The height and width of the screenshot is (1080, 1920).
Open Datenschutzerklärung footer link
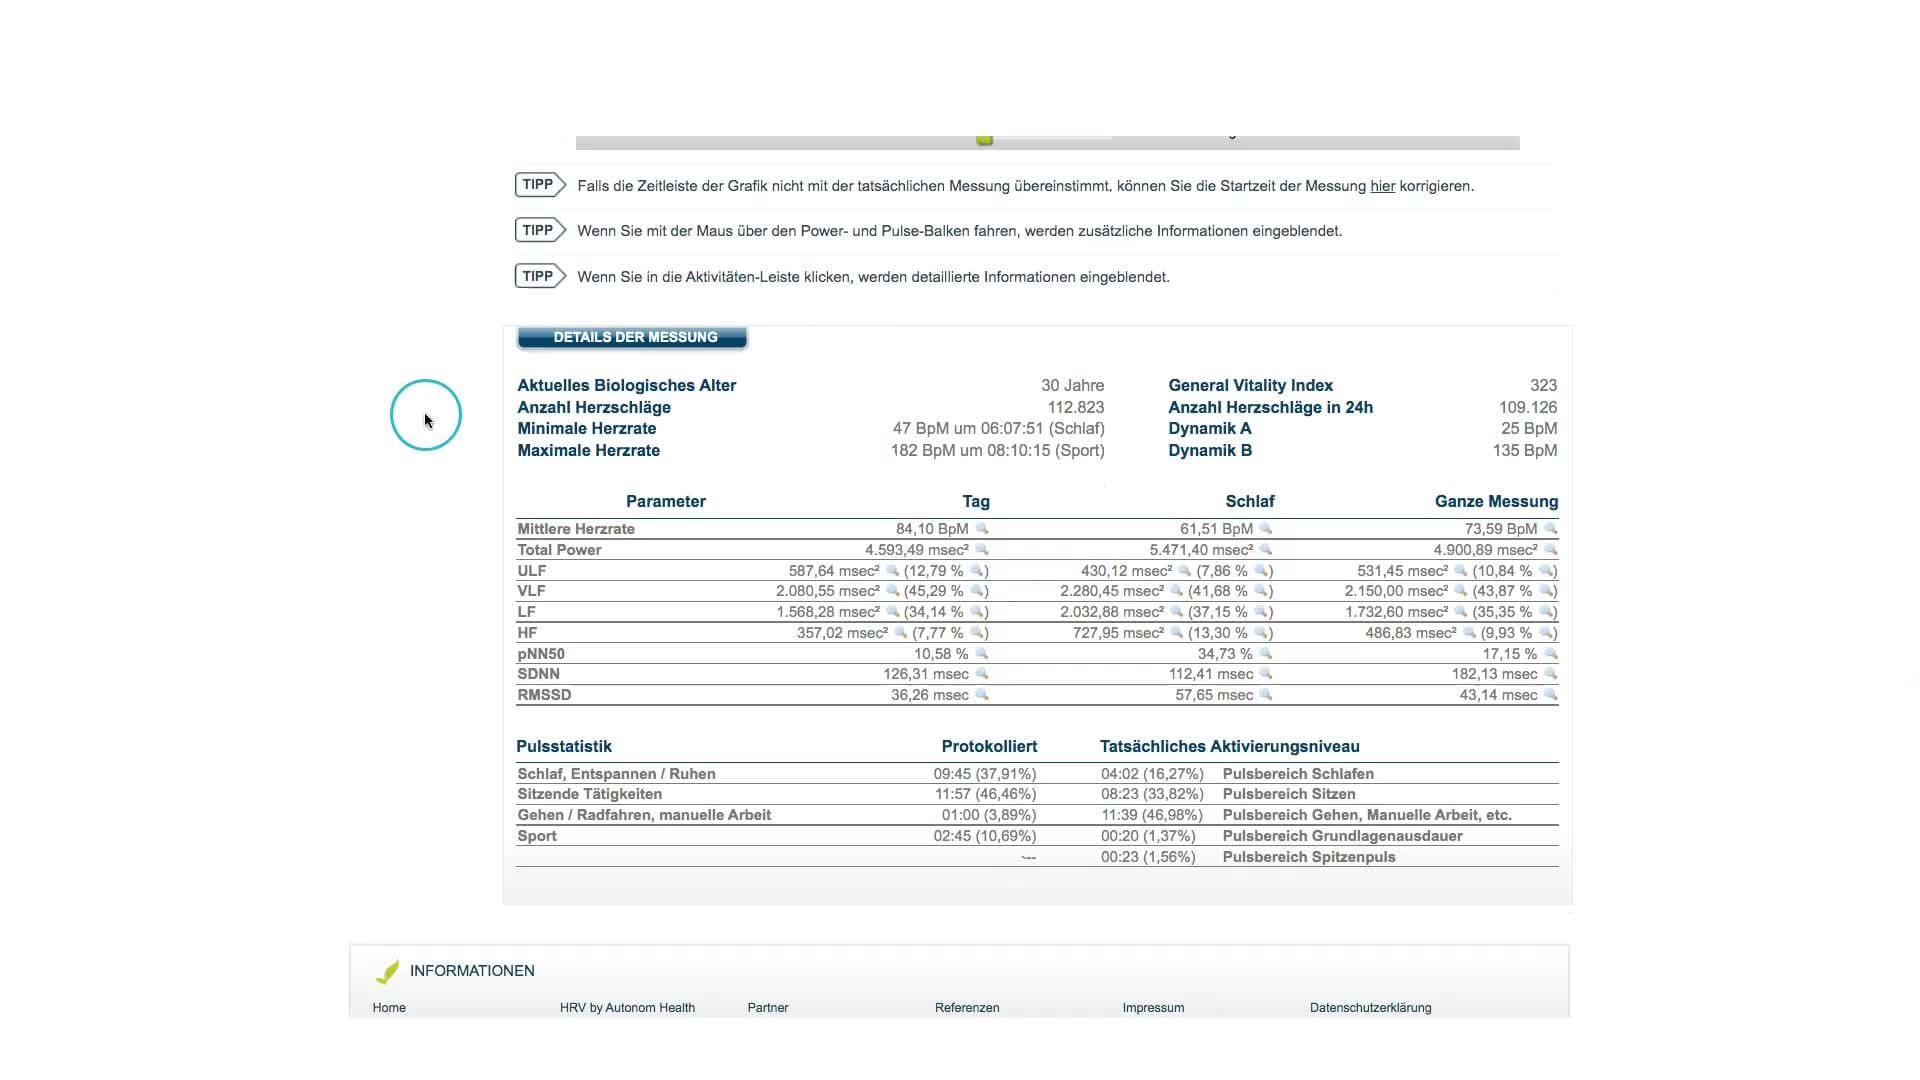(x=1370, y=1008)
